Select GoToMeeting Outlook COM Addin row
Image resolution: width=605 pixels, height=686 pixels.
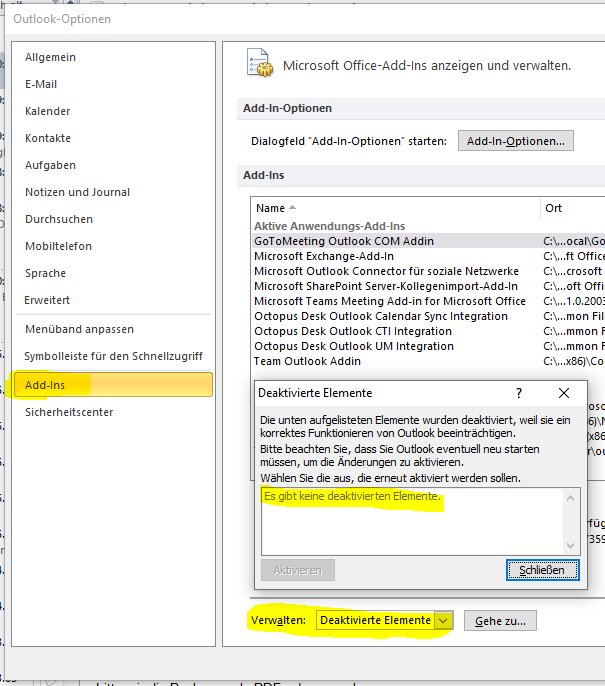coord(429,241)
